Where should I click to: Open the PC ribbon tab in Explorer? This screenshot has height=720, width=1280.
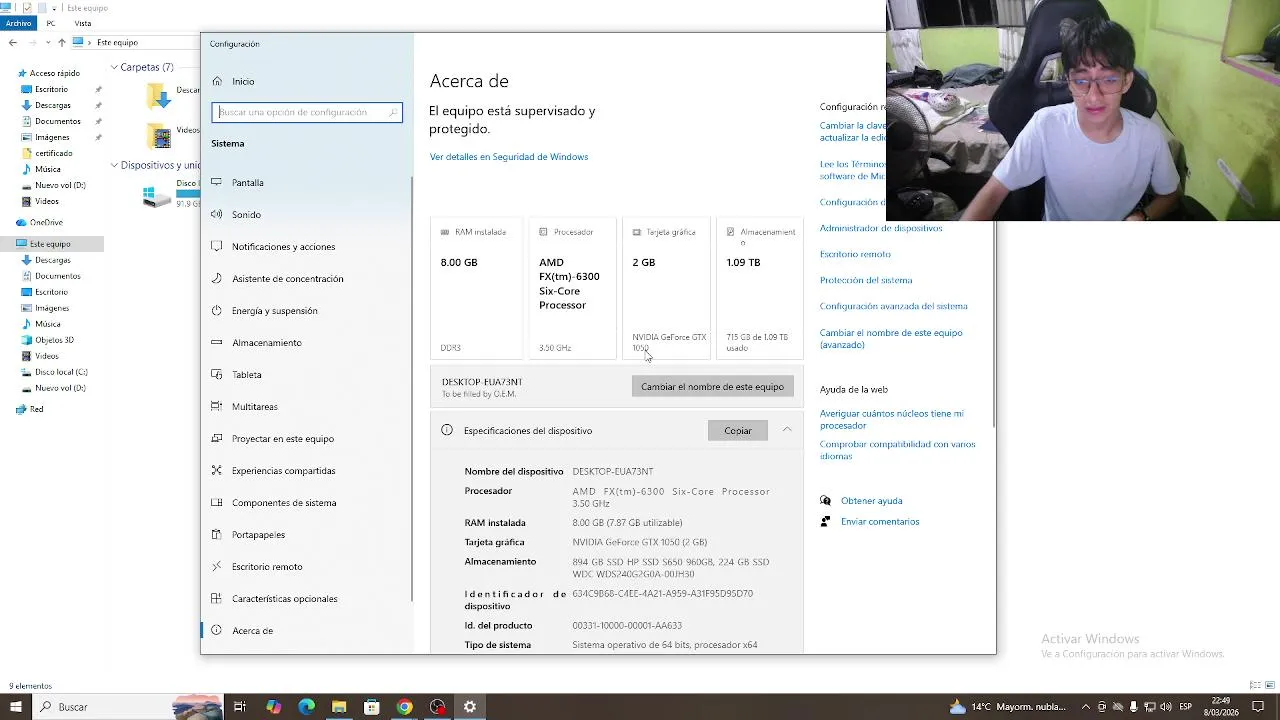point(51,23)
